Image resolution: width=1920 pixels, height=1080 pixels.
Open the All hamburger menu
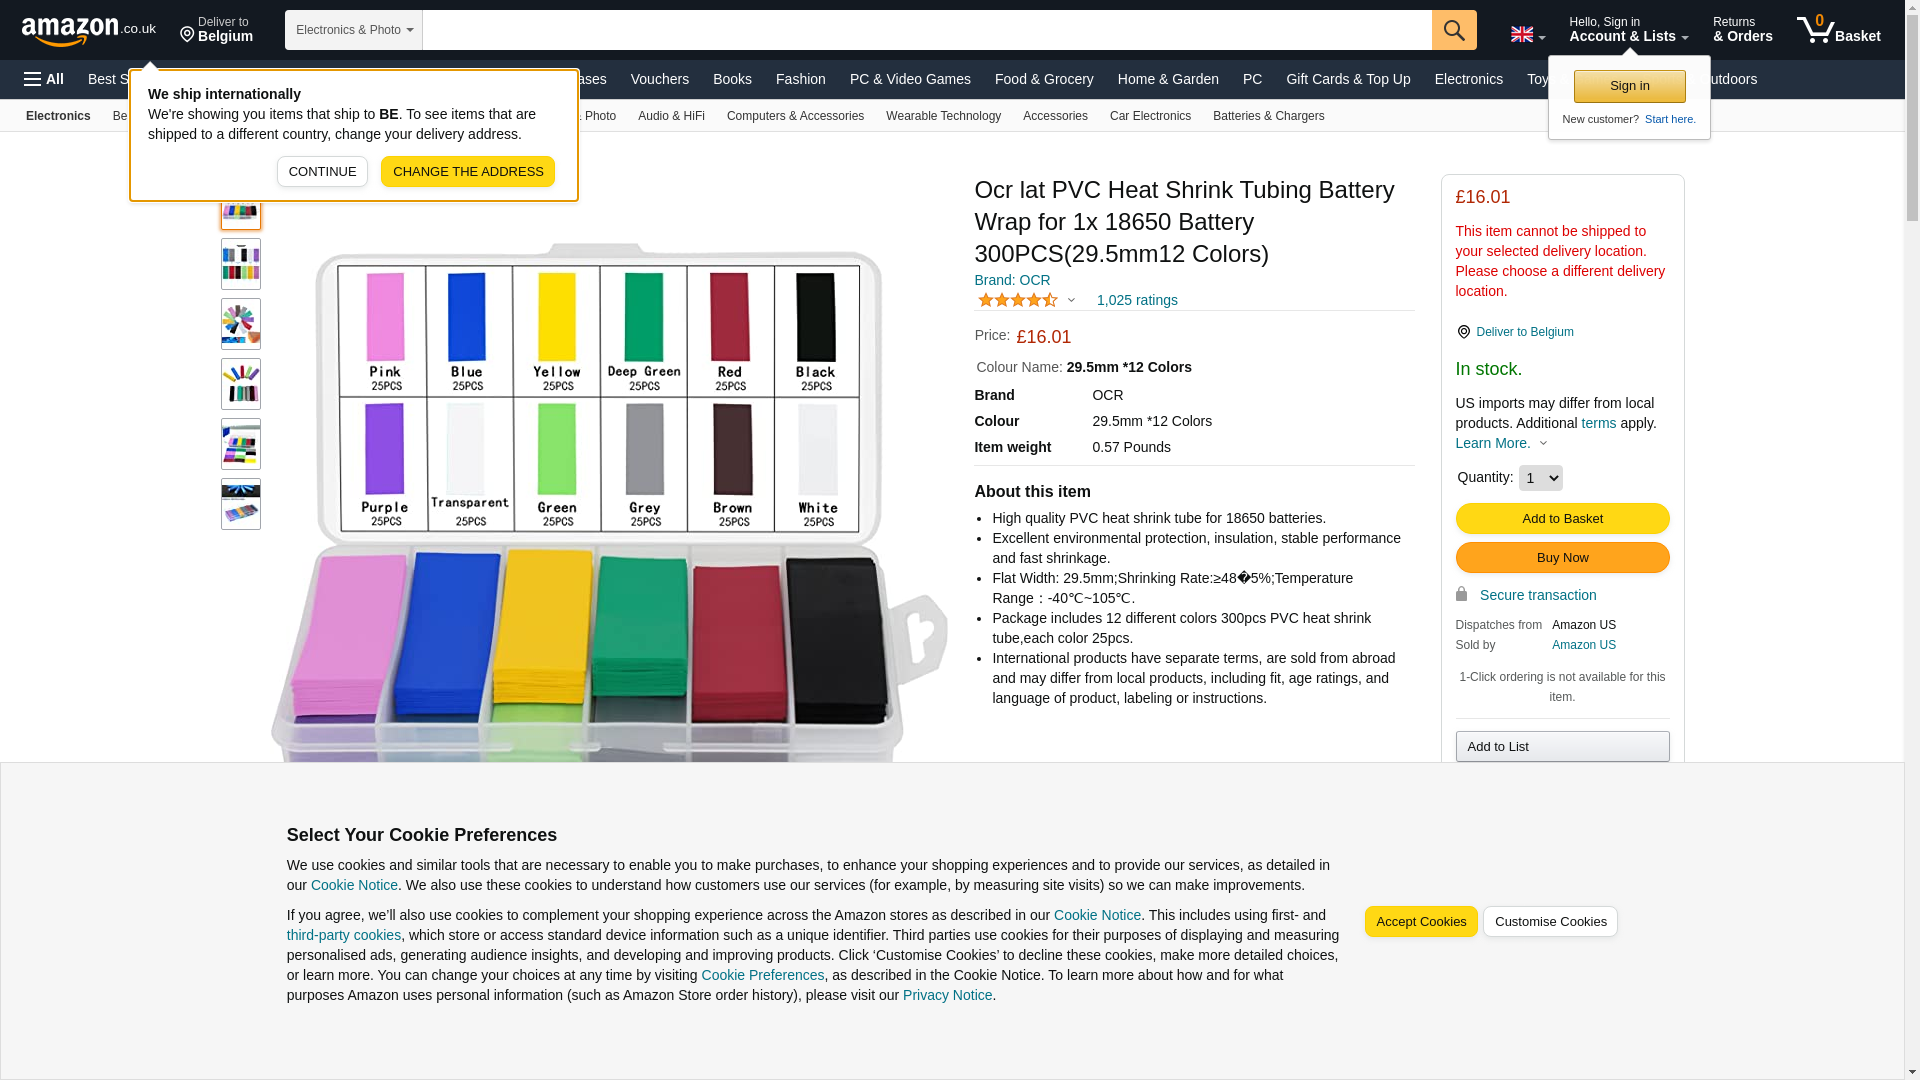[44, 79]
